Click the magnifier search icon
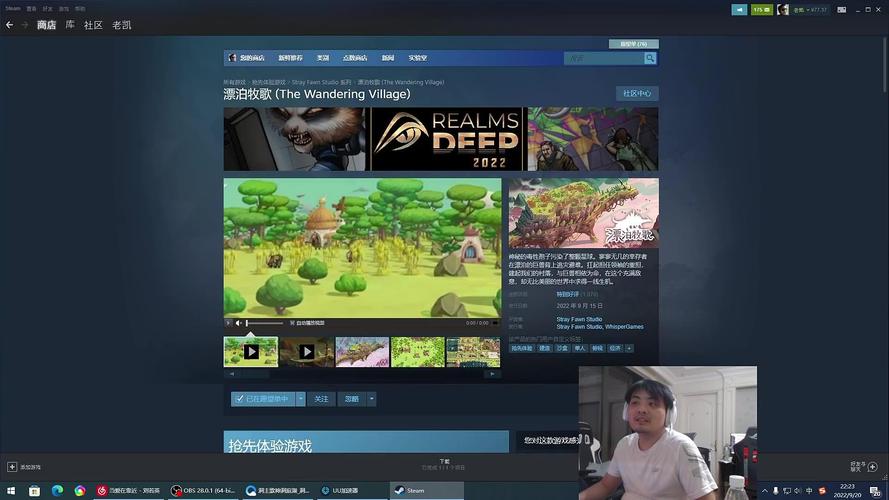This screenshot has width=889, height=500. 650,58
